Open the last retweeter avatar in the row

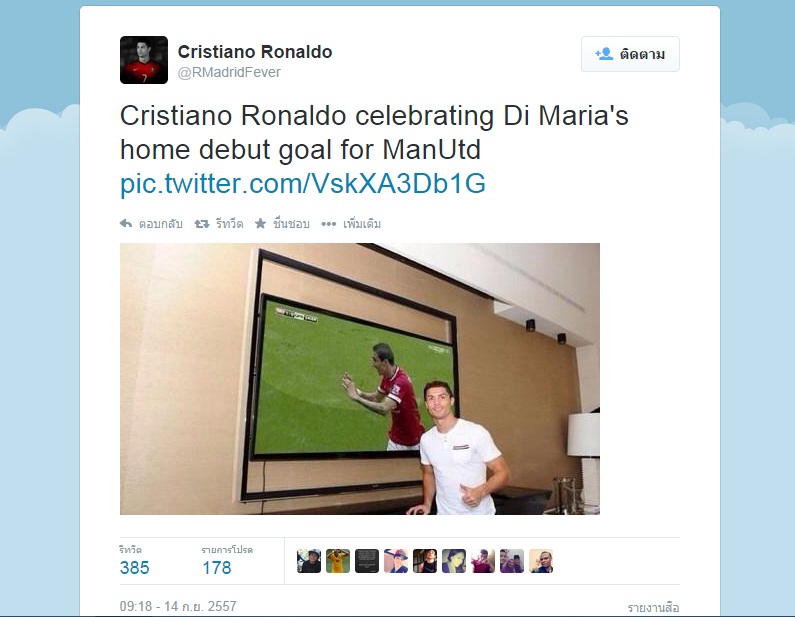click(541, 561)
